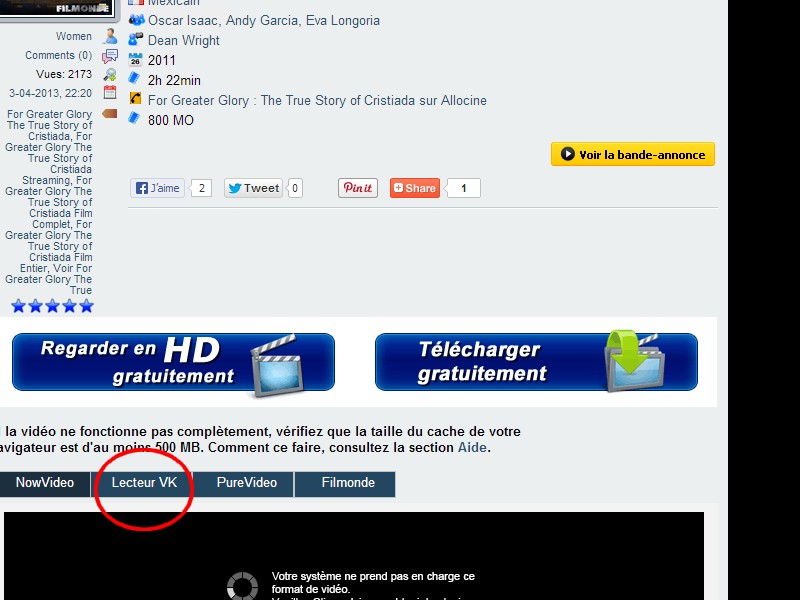Viewport: 800px width, 600px height.
Task: Click the year calendar icon beside 2011
Action: 135,59
